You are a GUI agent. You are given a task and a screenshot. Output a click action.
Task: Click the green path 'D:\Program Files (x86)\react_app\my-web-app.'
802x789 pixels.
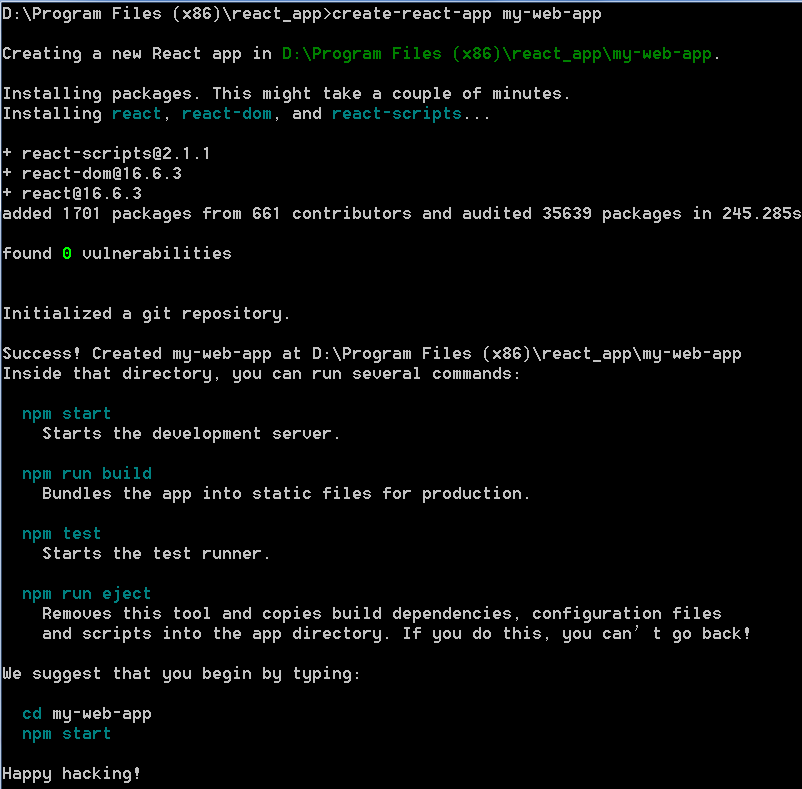(501, 54)
